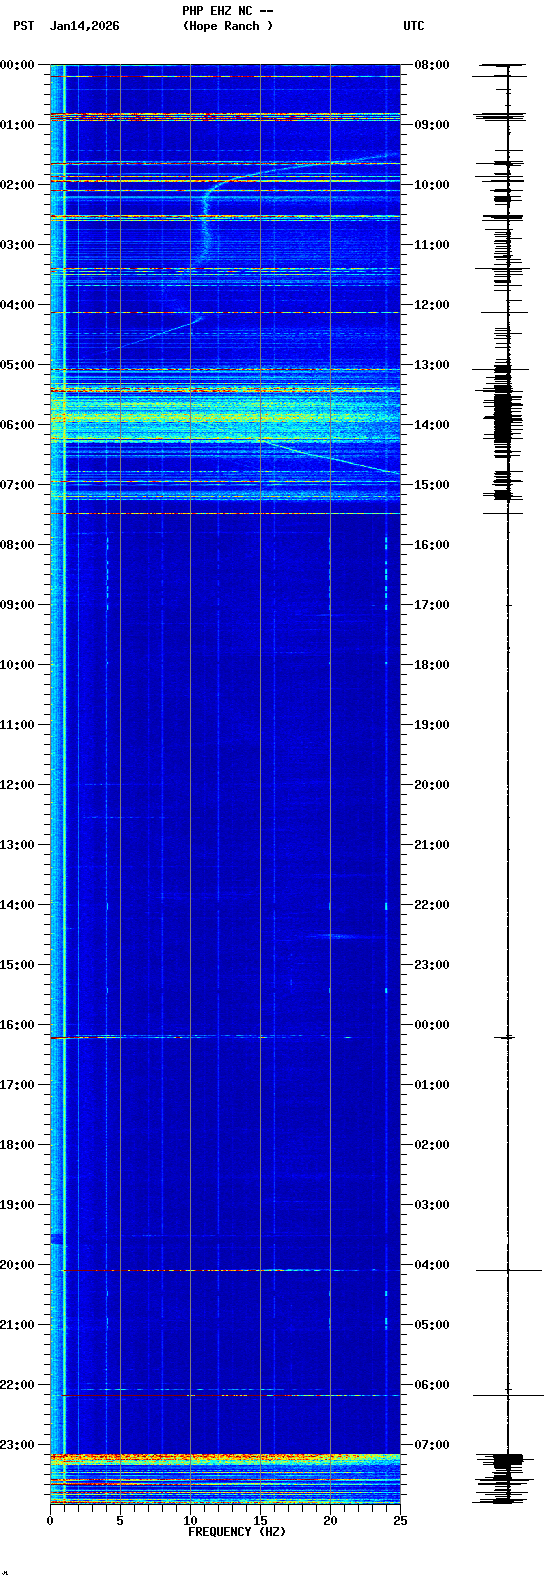This screenshot has height=1584, width=552.
Task: Click the 'Jan14,2026' date label
Action: [84, 26]
